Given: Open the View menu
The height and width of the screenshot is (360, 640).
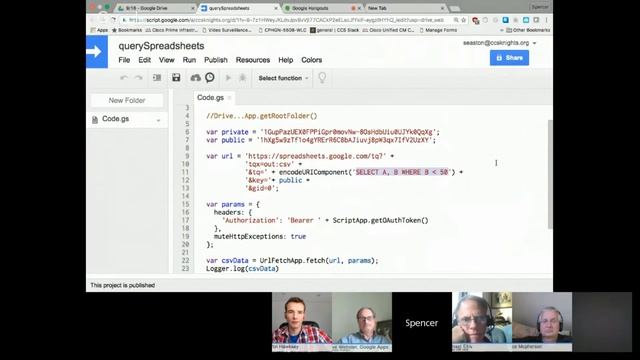Looking at the screenshot, I should coord(167,60).
